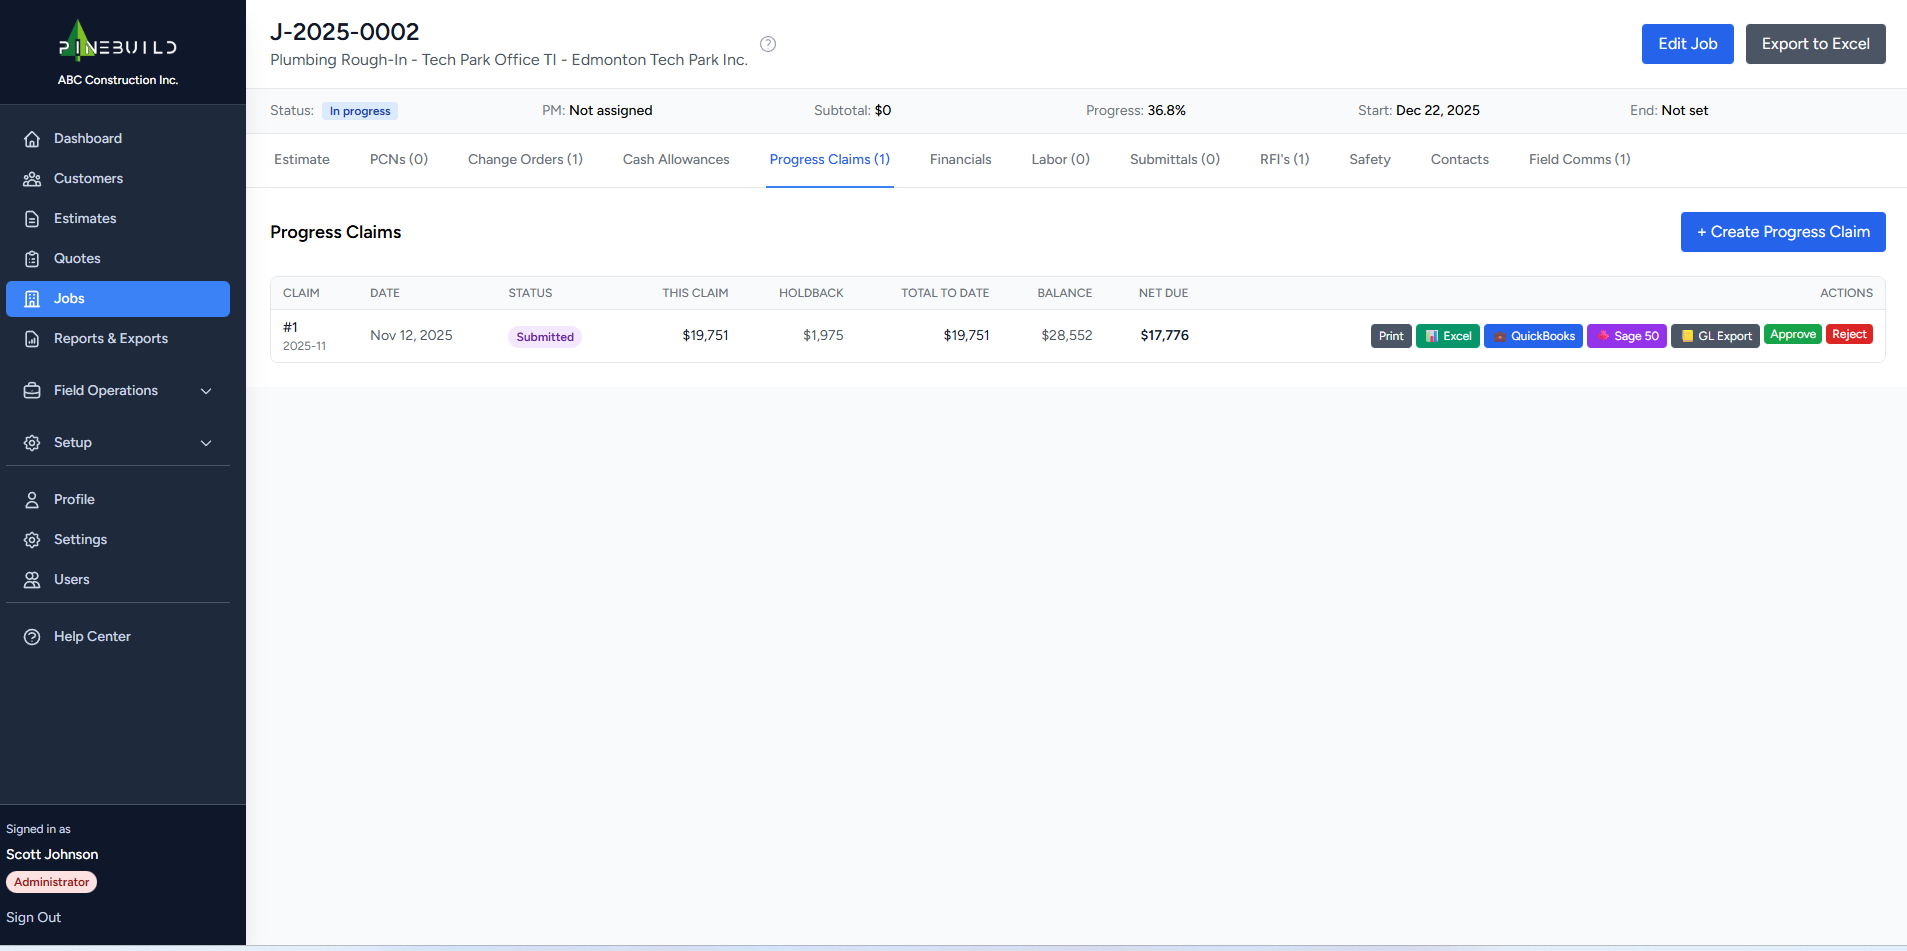Open the Users page
Image resolution: width=1907 pixels, height=951 pixels.
click(x=71, y=579)
